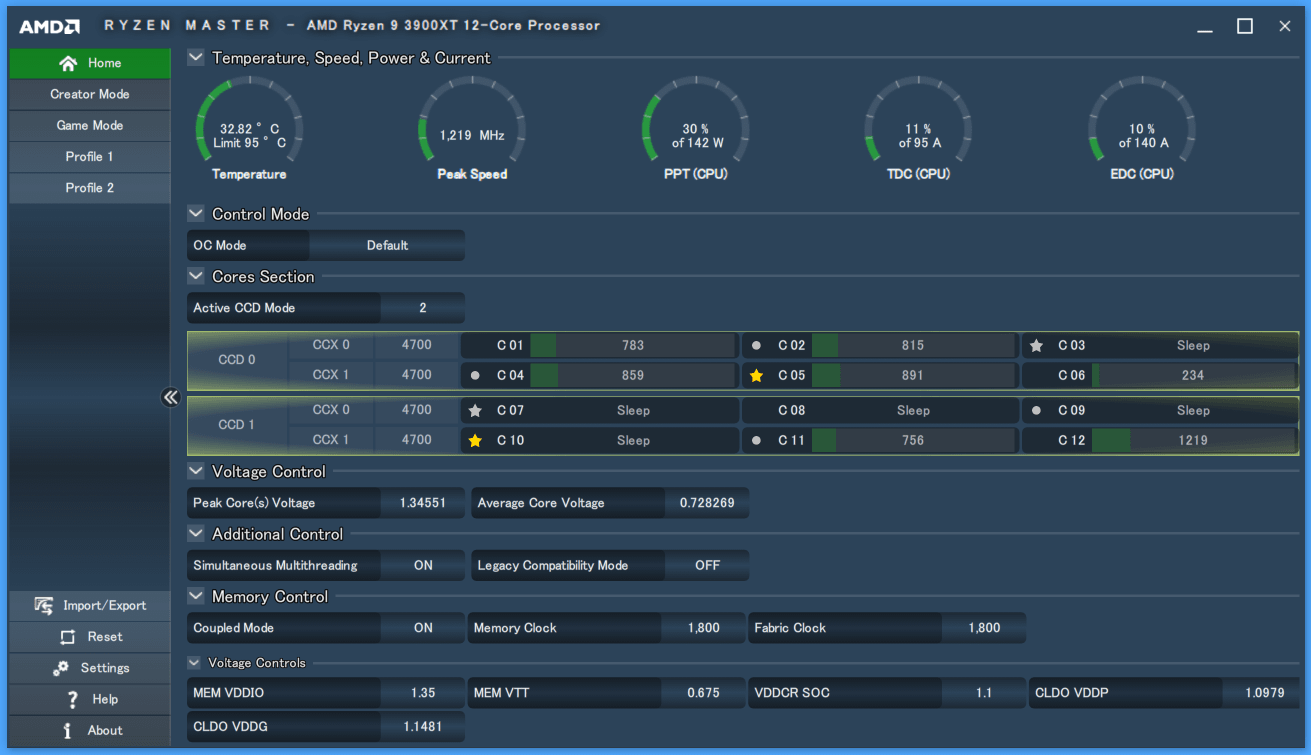Viewport: 1311px width, 755px height.
Task: Click the dot marker on core C 04
Action: (475, 375)
